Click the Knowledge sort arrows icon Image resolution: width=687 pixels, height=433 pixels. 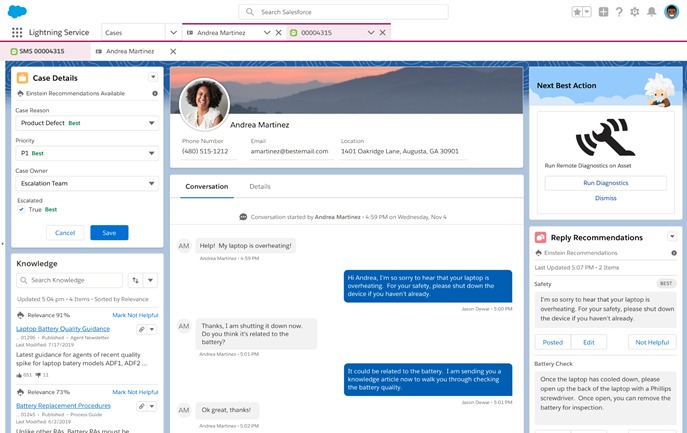[135, 280]
